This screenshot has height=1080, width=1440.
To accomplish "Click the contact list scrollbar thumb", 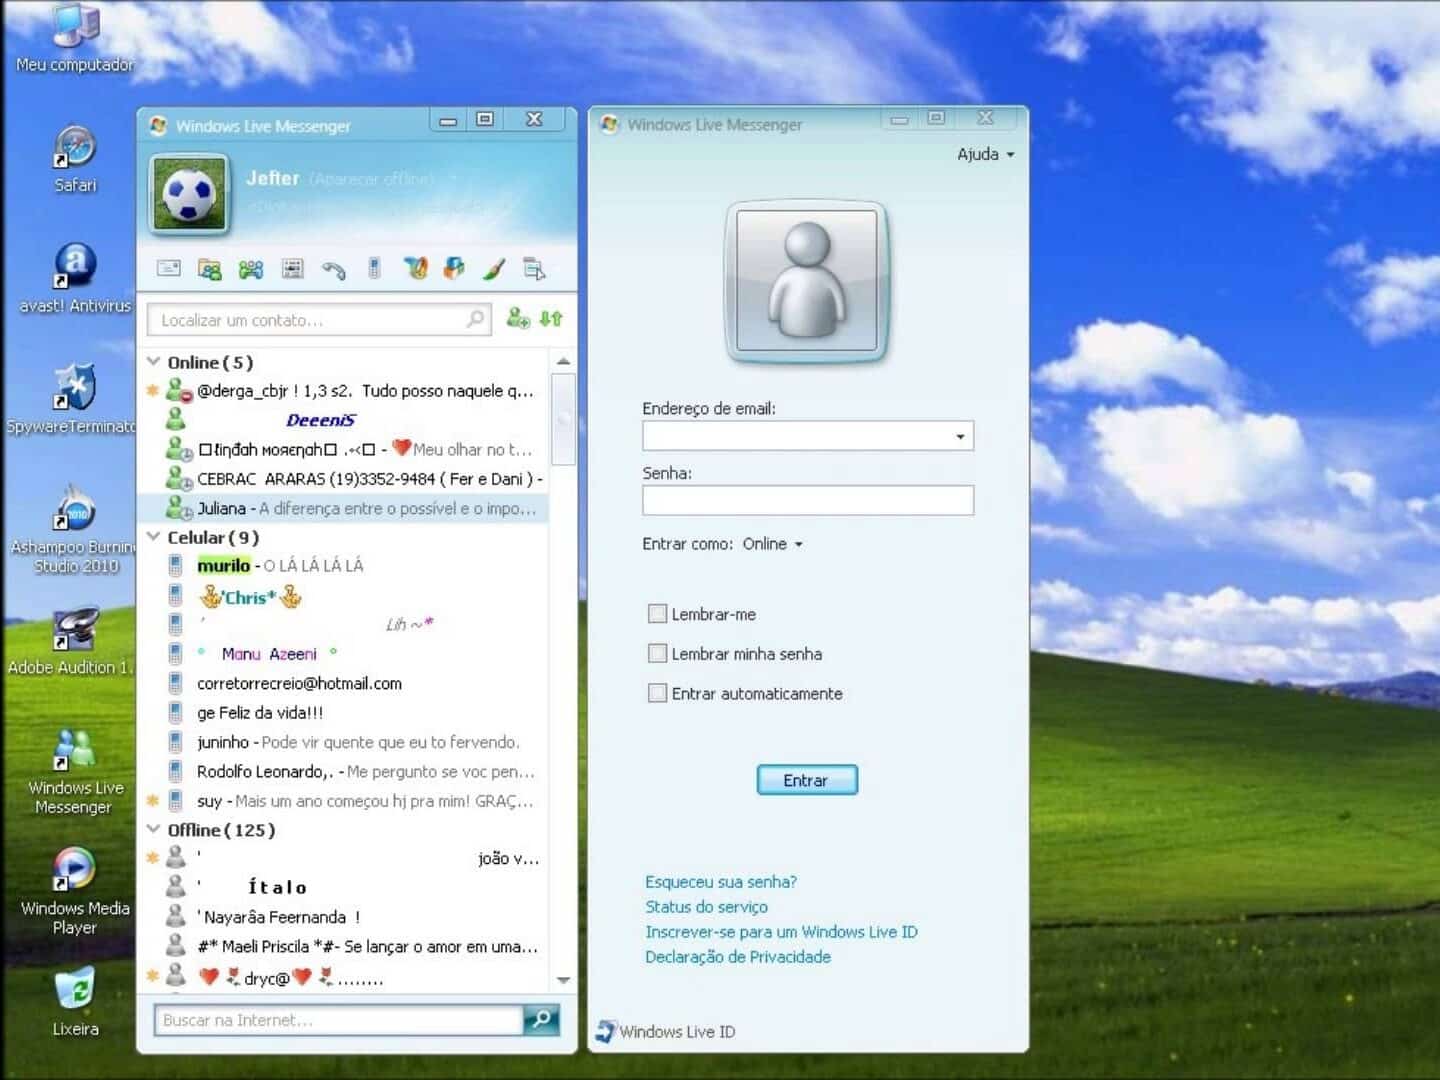I will pyautogui.click(x=563, y=419).
